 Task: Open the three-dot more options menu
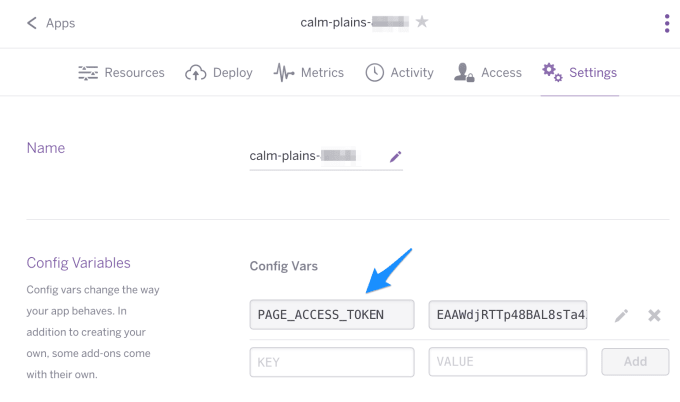click(x=667, y=23)
